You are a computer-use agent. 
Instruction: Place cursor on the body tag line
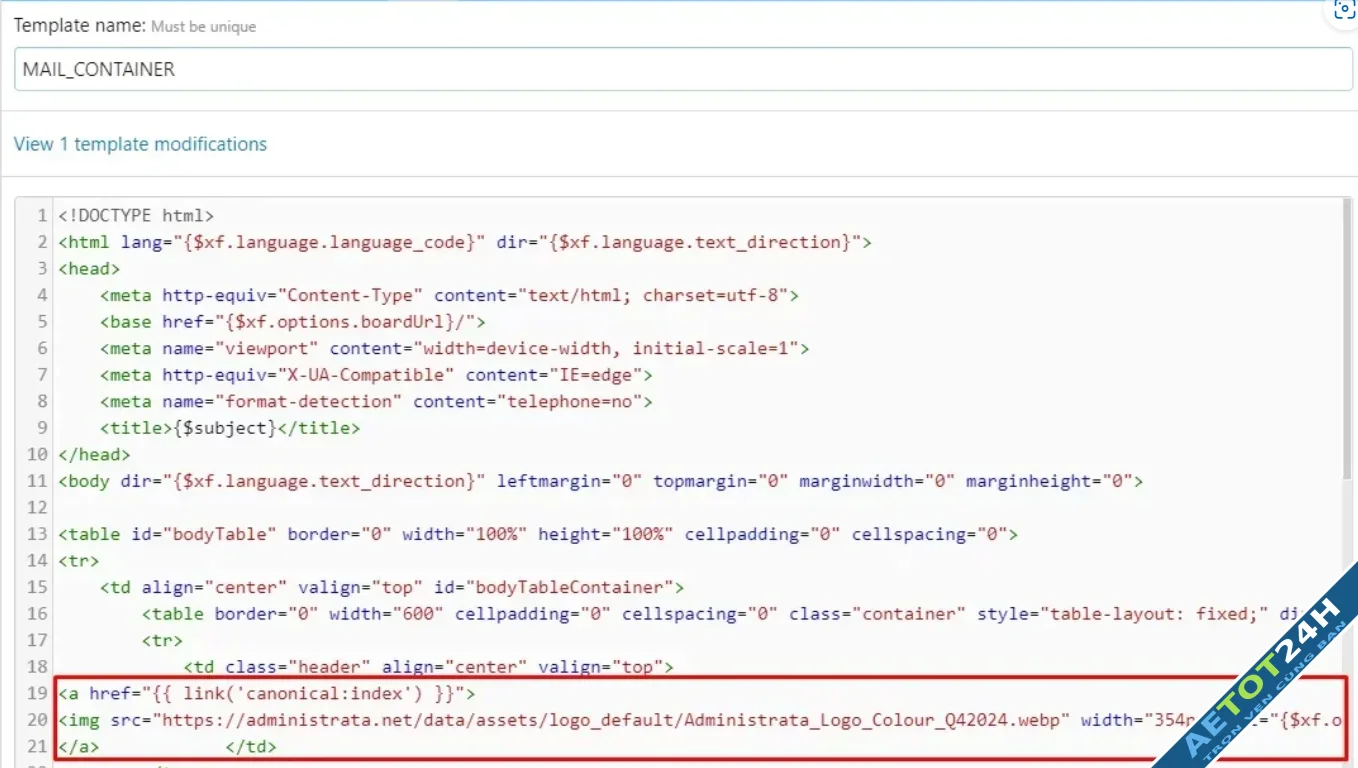tap(600, 481)
